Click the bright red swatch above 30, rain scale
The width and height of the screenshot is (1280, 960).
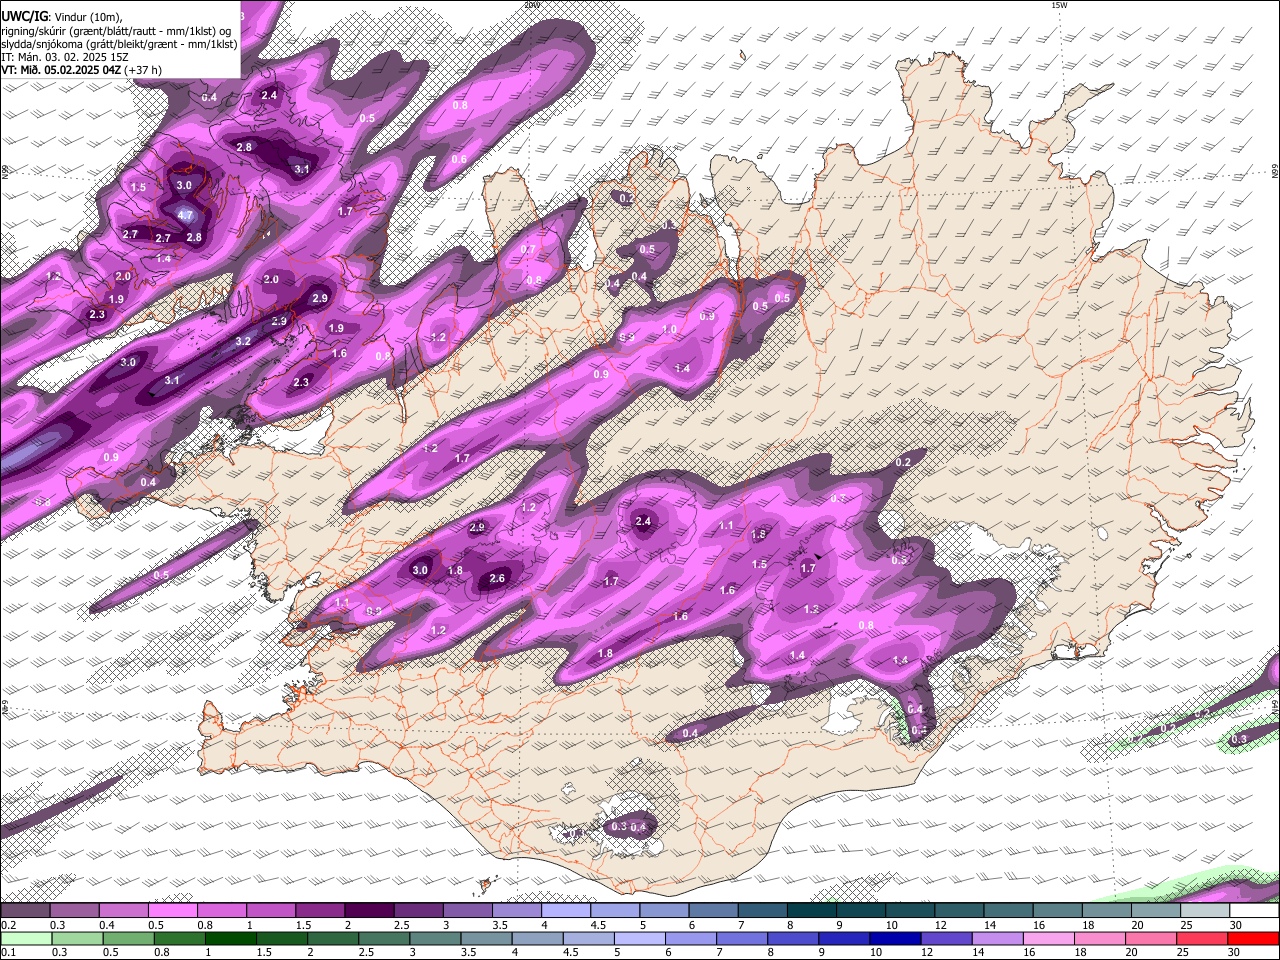tap(1254, 939)
